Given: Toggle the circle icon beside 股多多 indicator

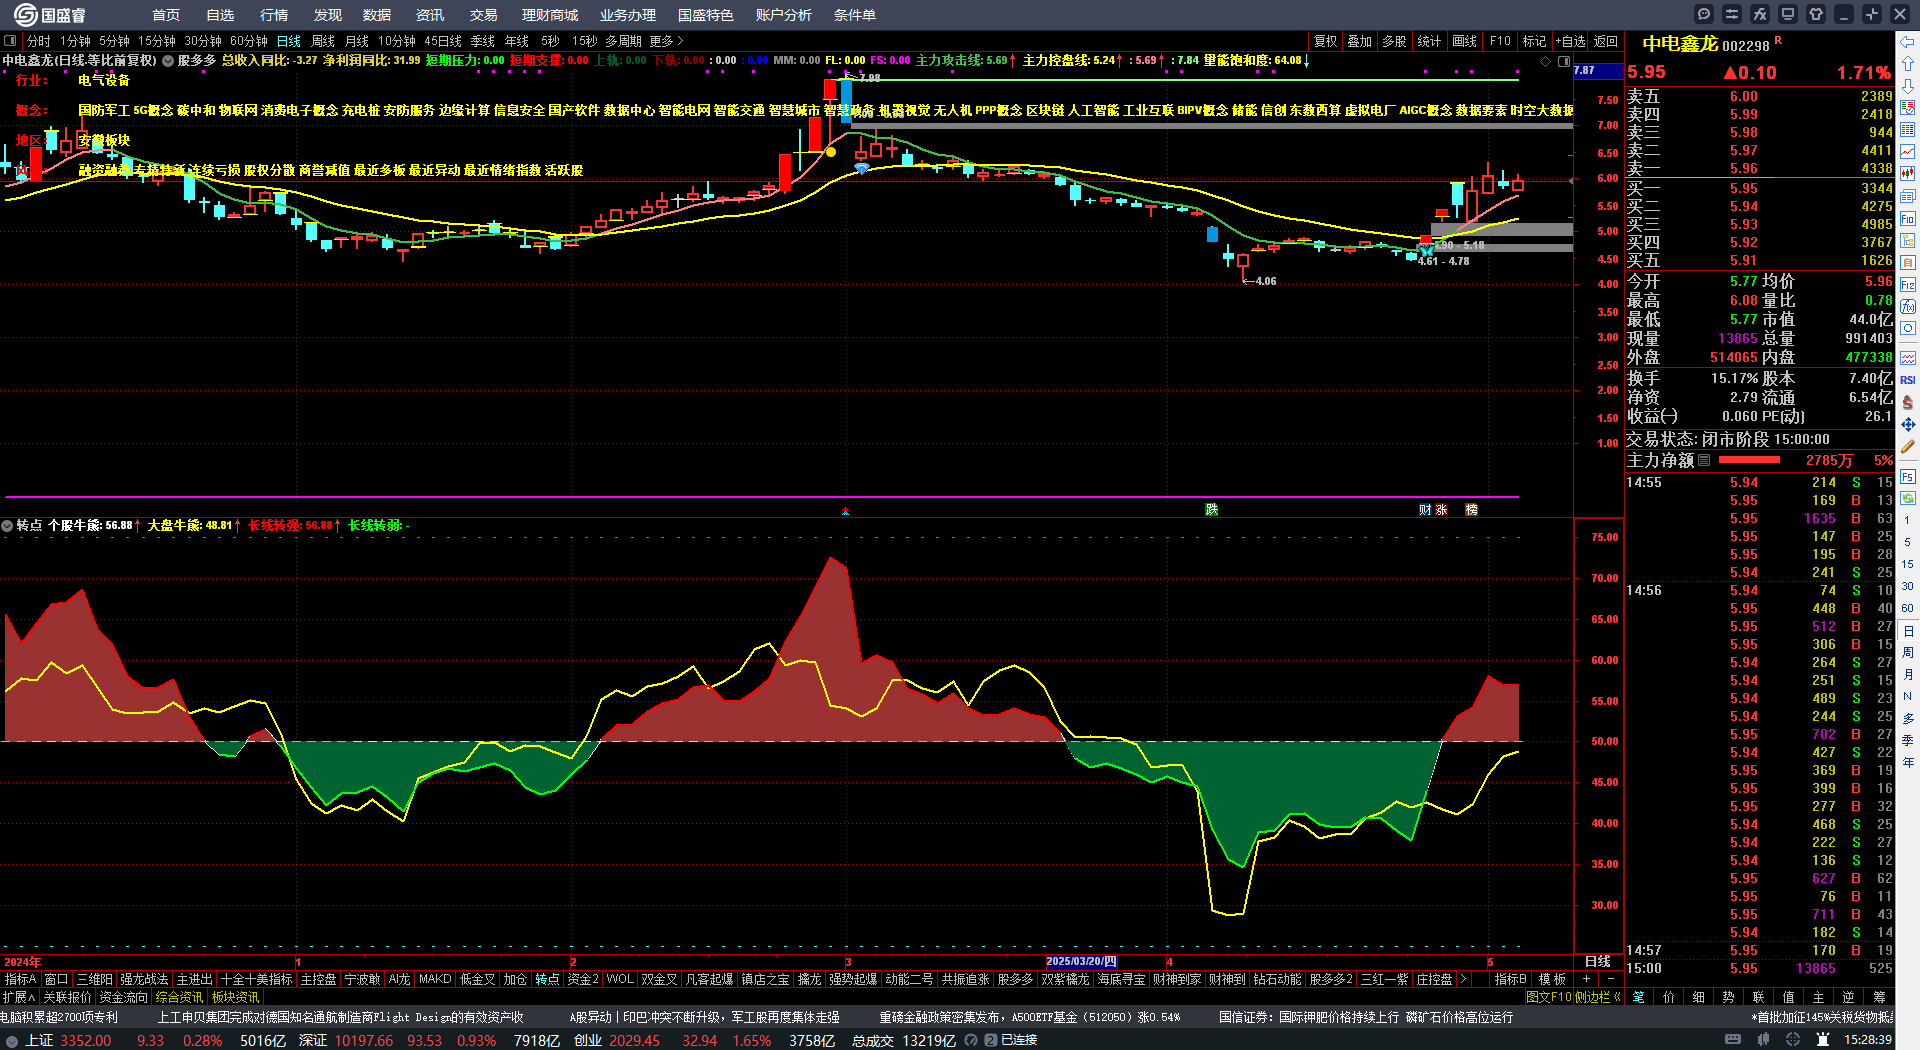Looking at the screenshot, I should (169, 60).
